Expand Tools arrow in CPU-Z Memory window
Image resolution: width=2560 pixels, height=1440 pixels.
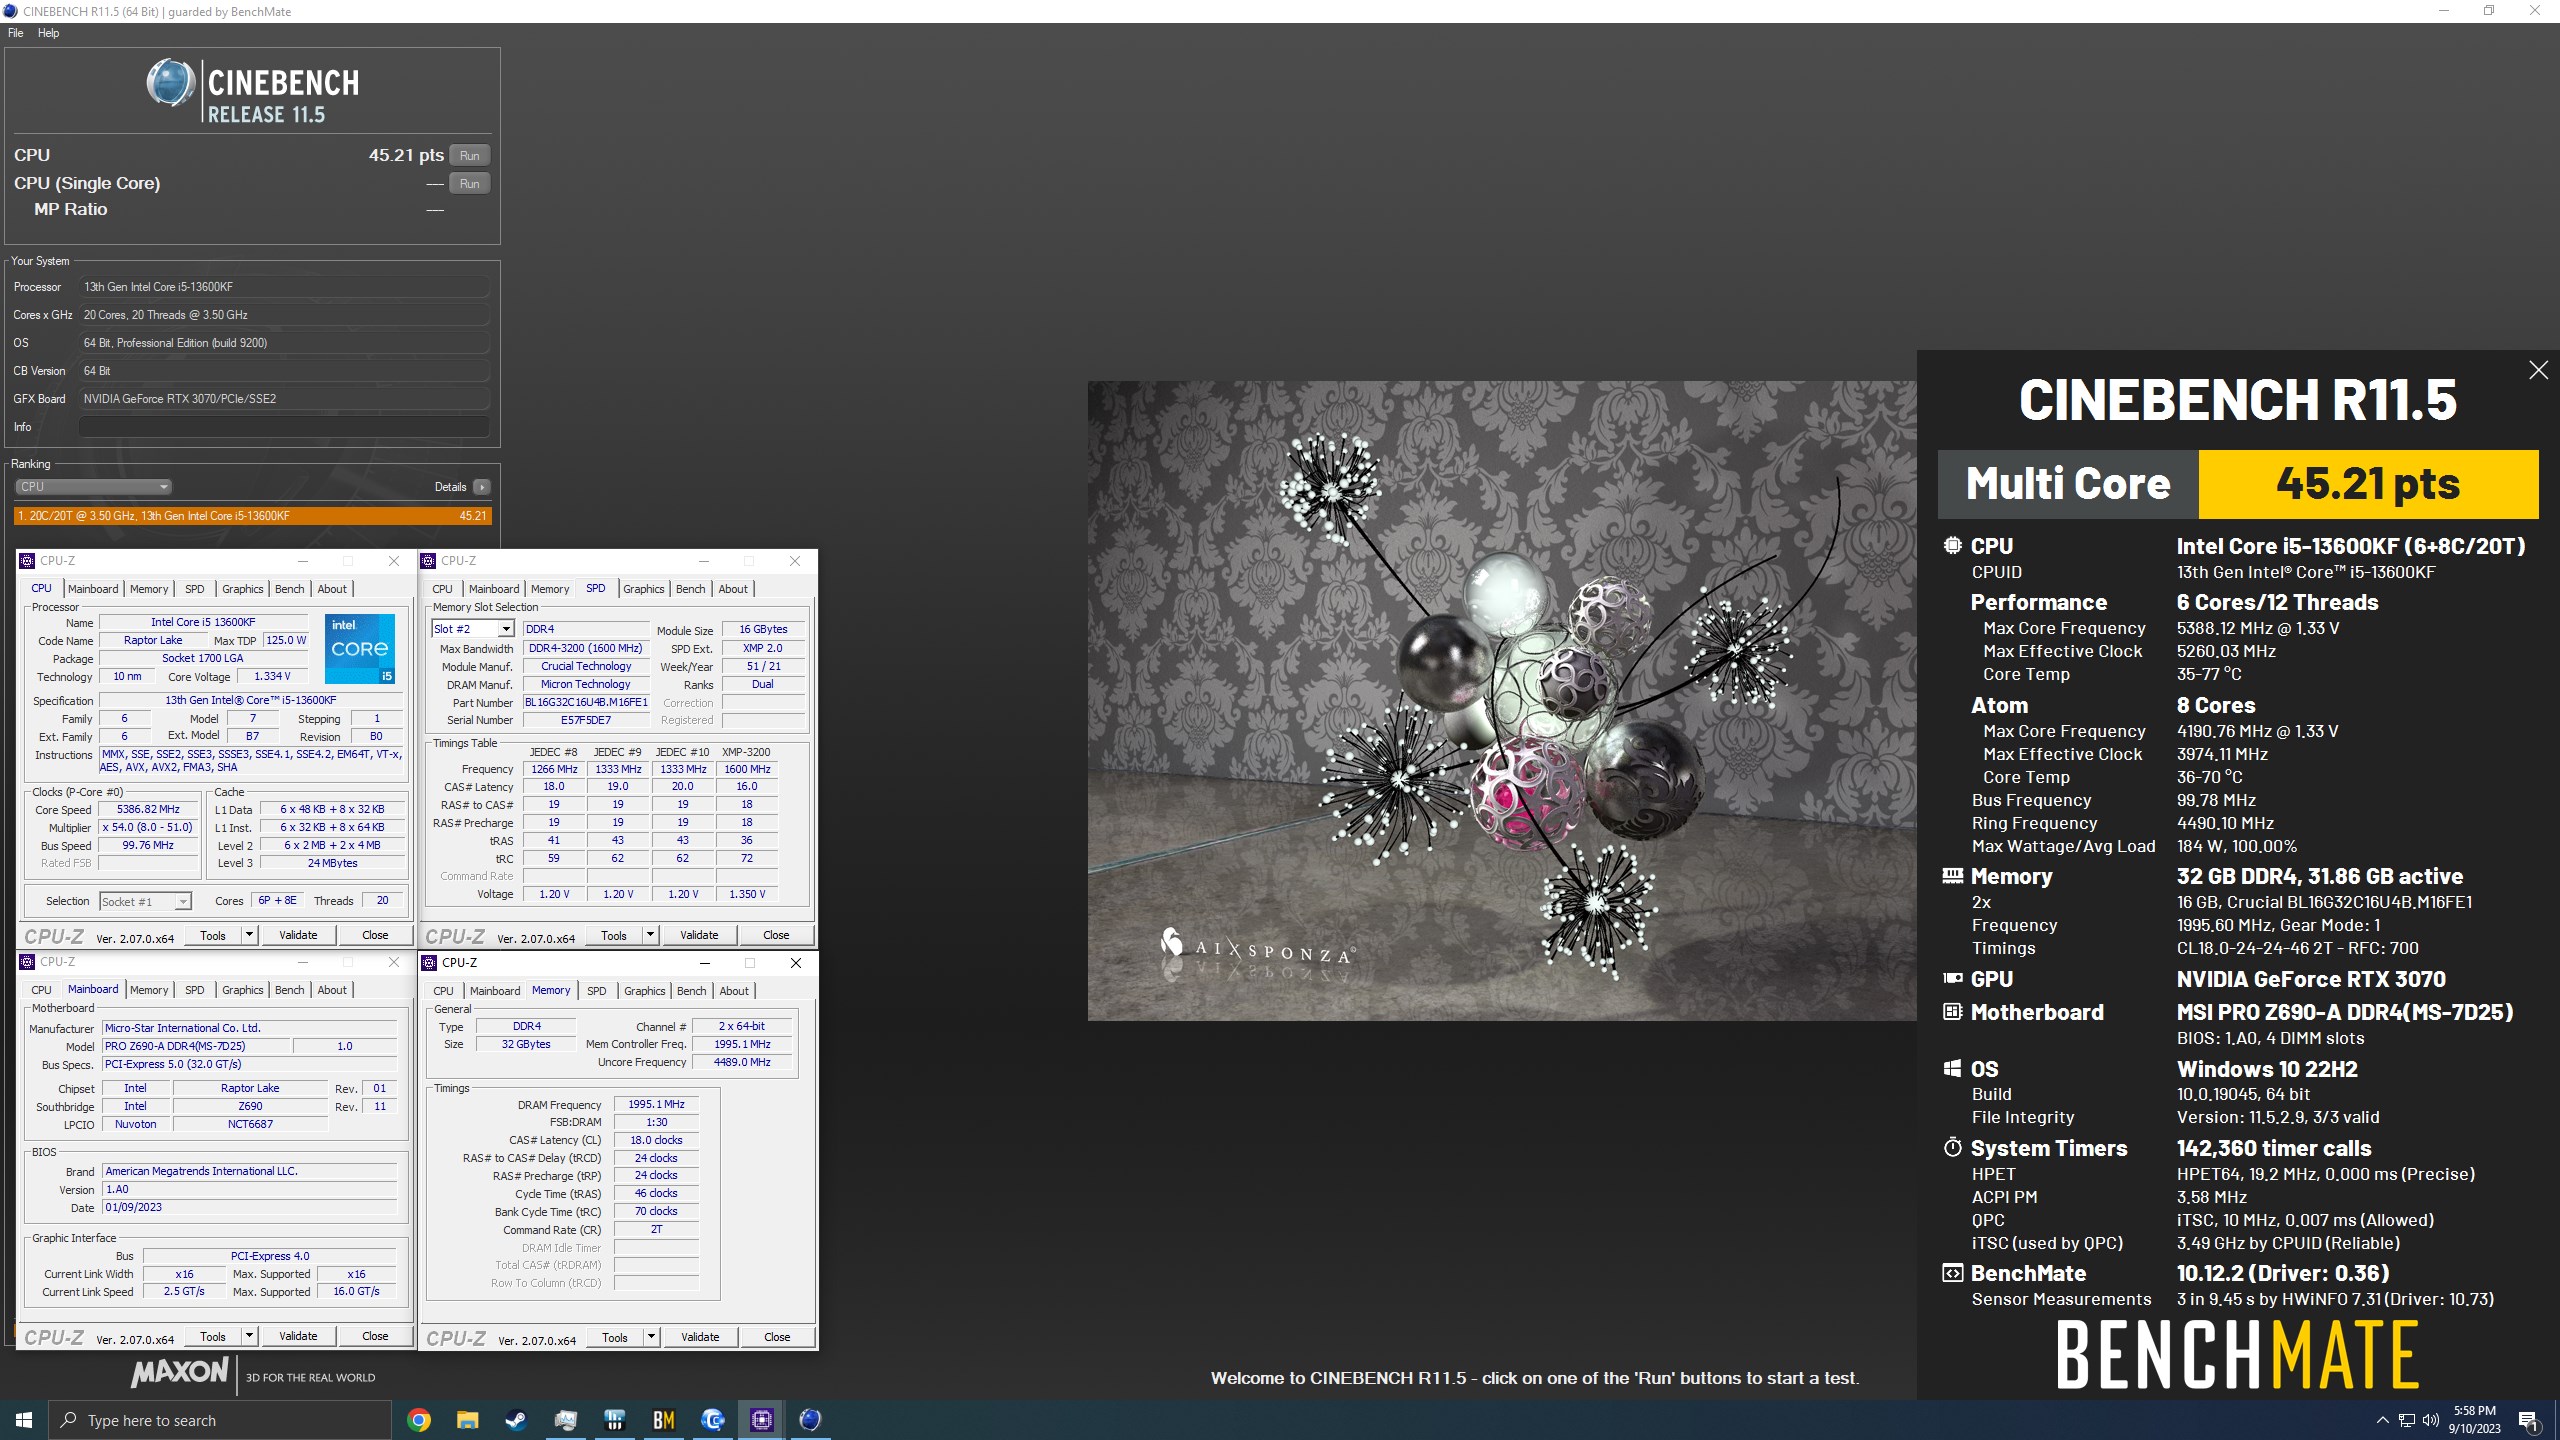click(x=651, y=1337)
